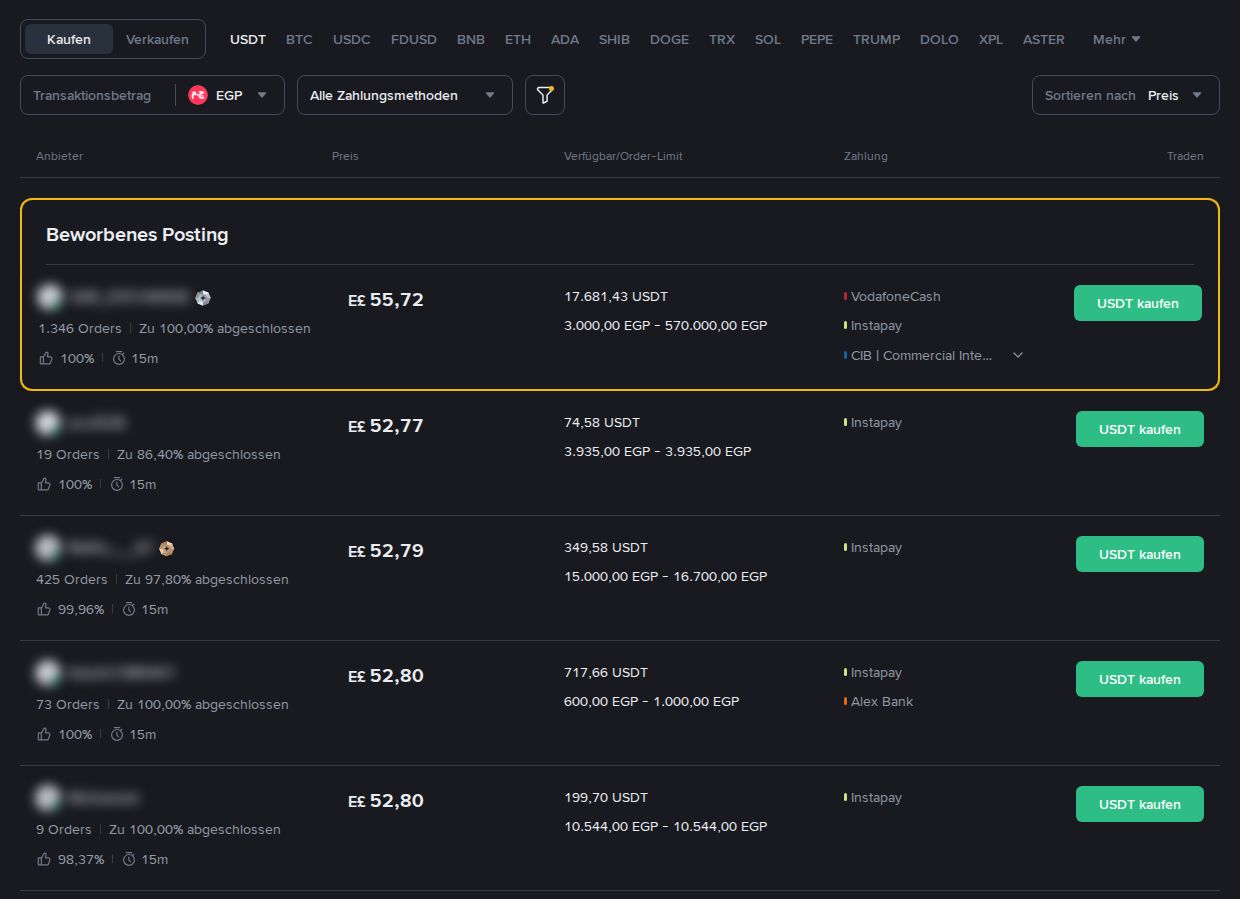Image resolution: width=1240 pixels, height=899 pixels.
Task: Click the thumbs-up icon next to 98,37%
Action: pos(44,859)
